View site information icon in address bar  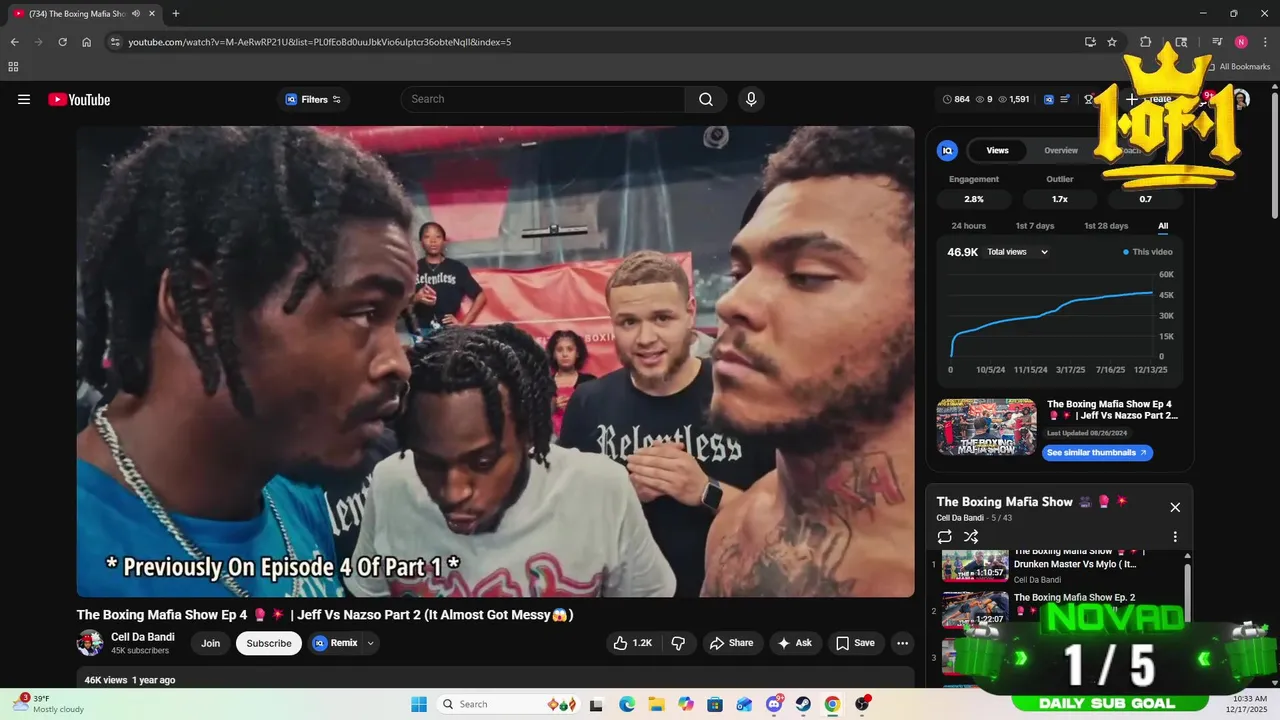[x=115, y=42]
